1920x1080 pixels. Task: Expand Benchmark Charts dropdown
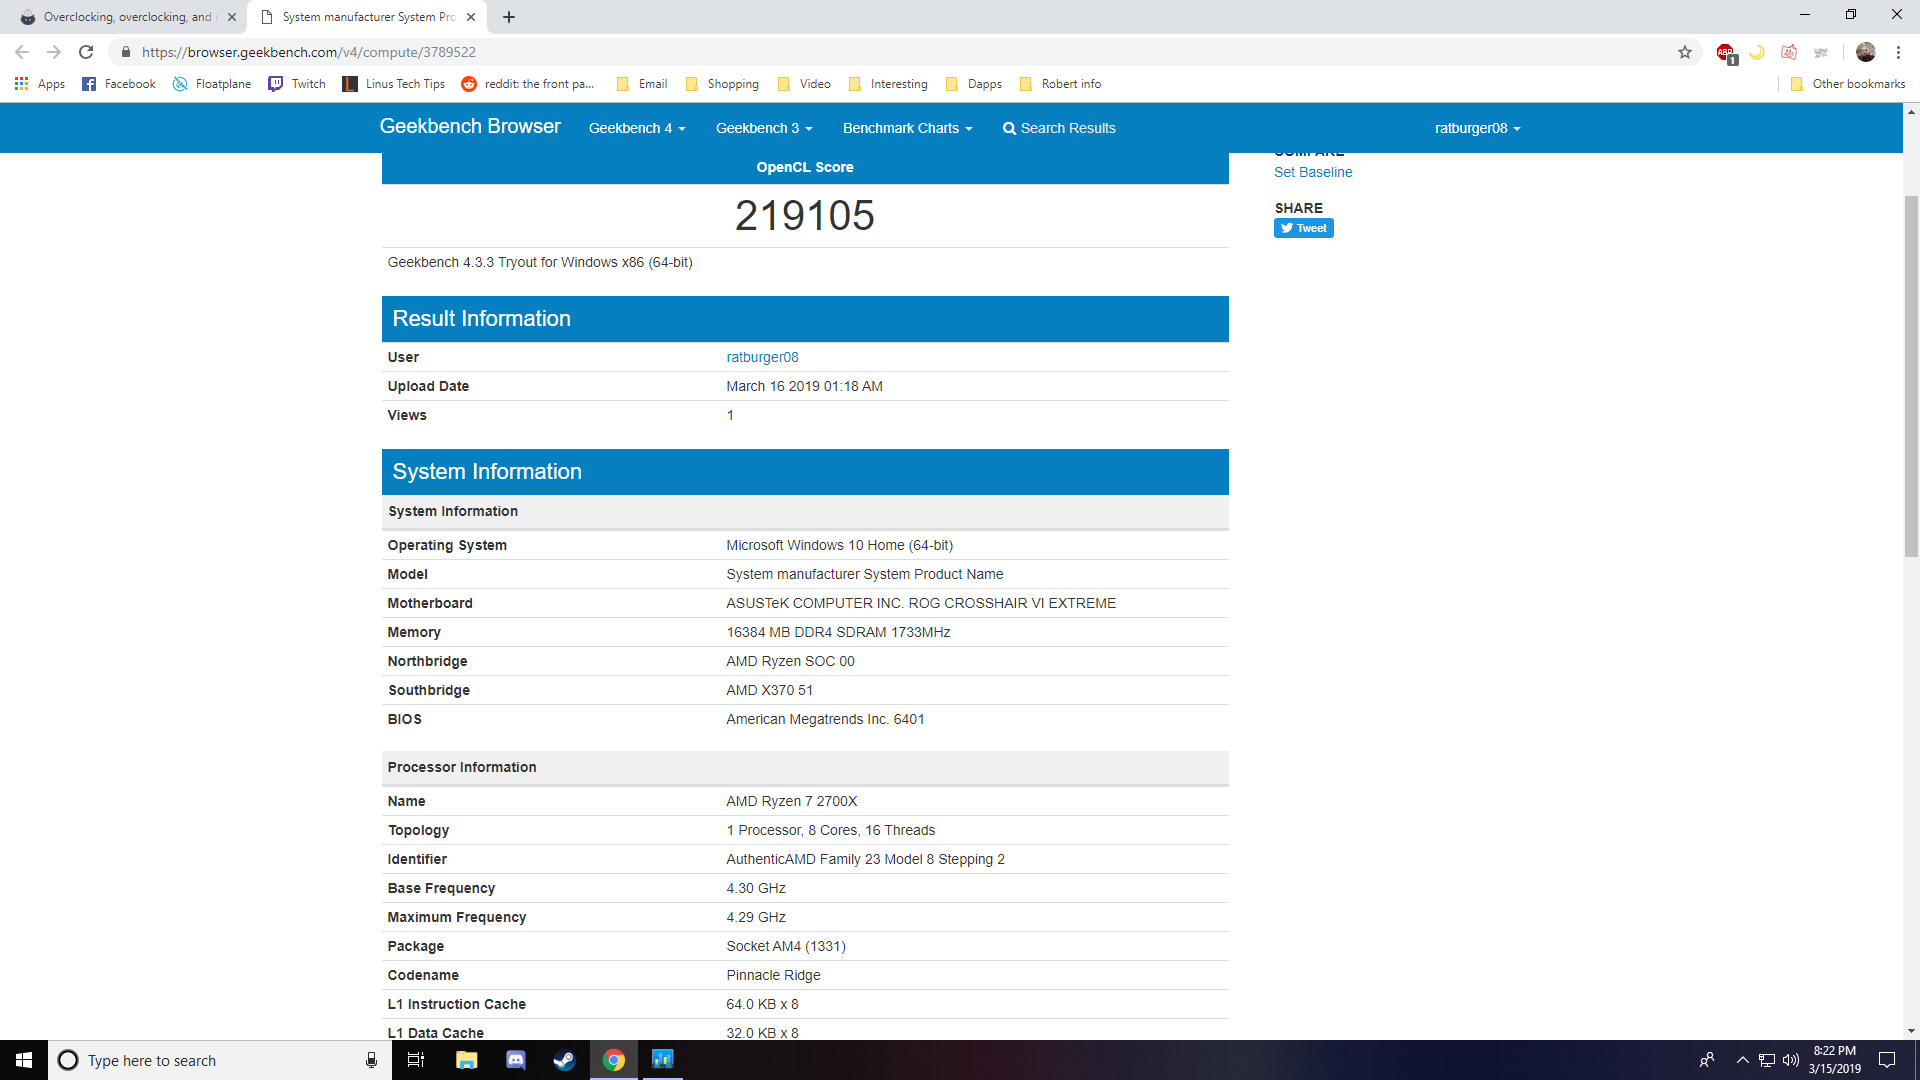click(x=907, y=128)
